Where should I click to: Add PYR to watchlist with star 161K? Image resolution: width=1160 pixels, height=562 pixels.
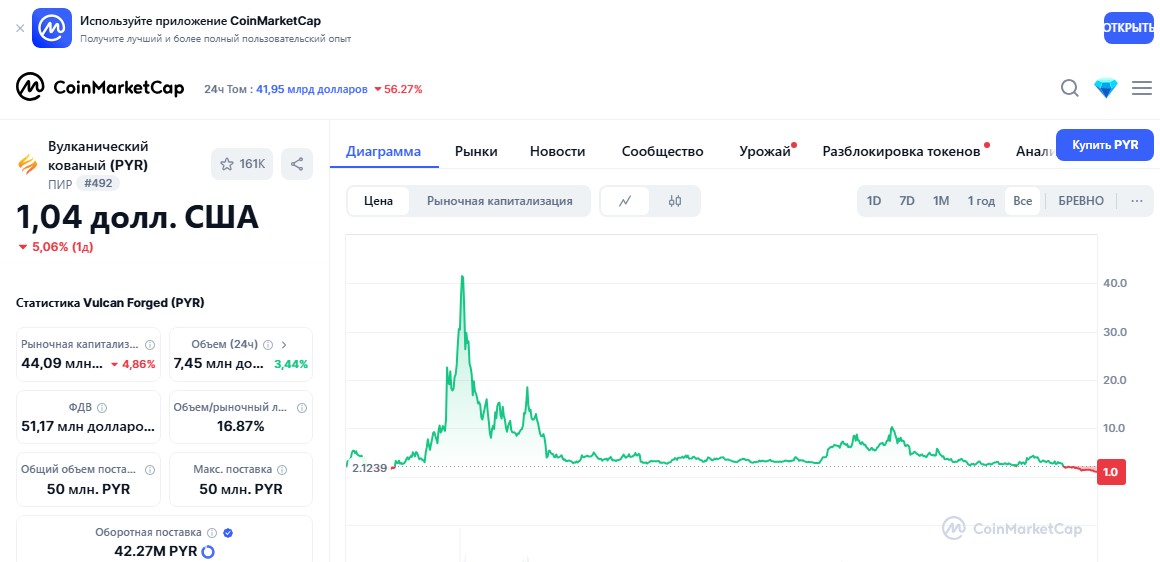click(x=242, y=164)
